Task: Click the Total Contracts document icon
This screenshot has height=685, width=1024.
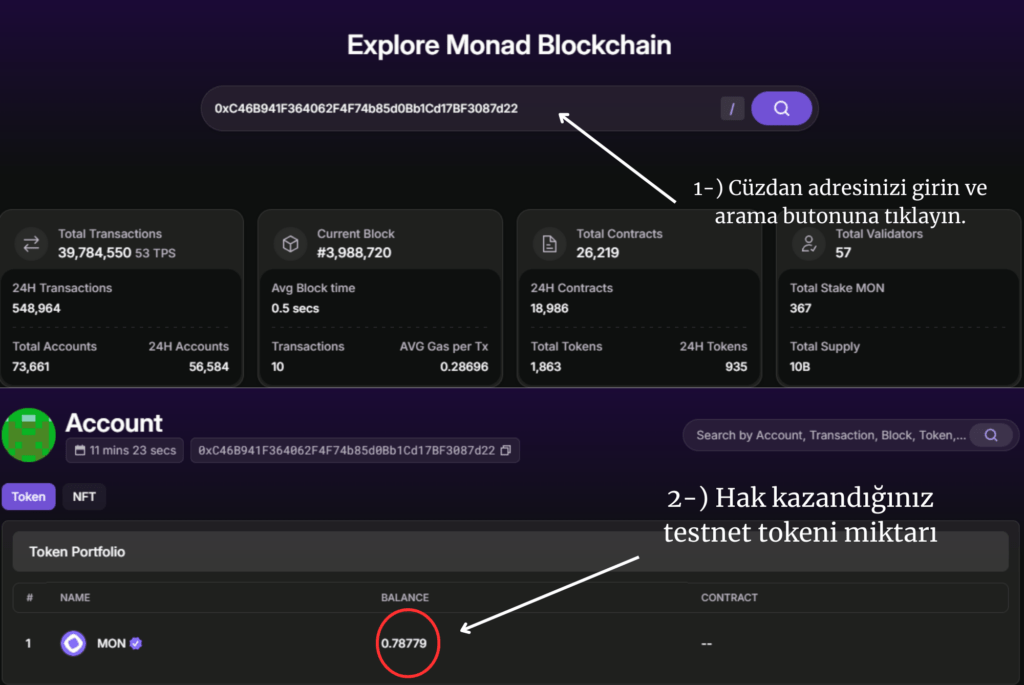Action: pos(548,243)
